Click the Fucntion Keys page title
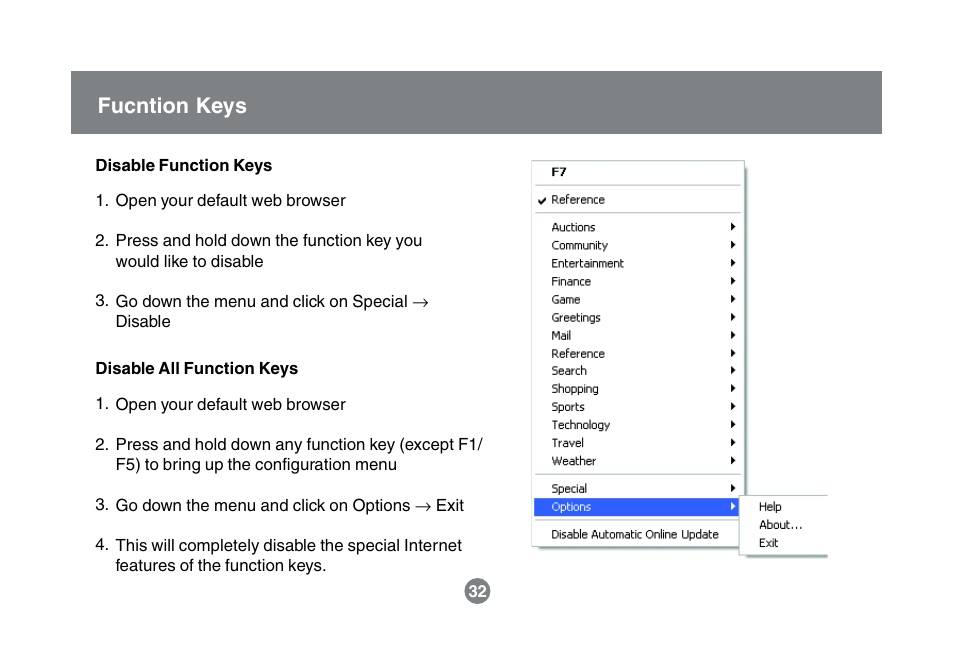 (172, 106)
